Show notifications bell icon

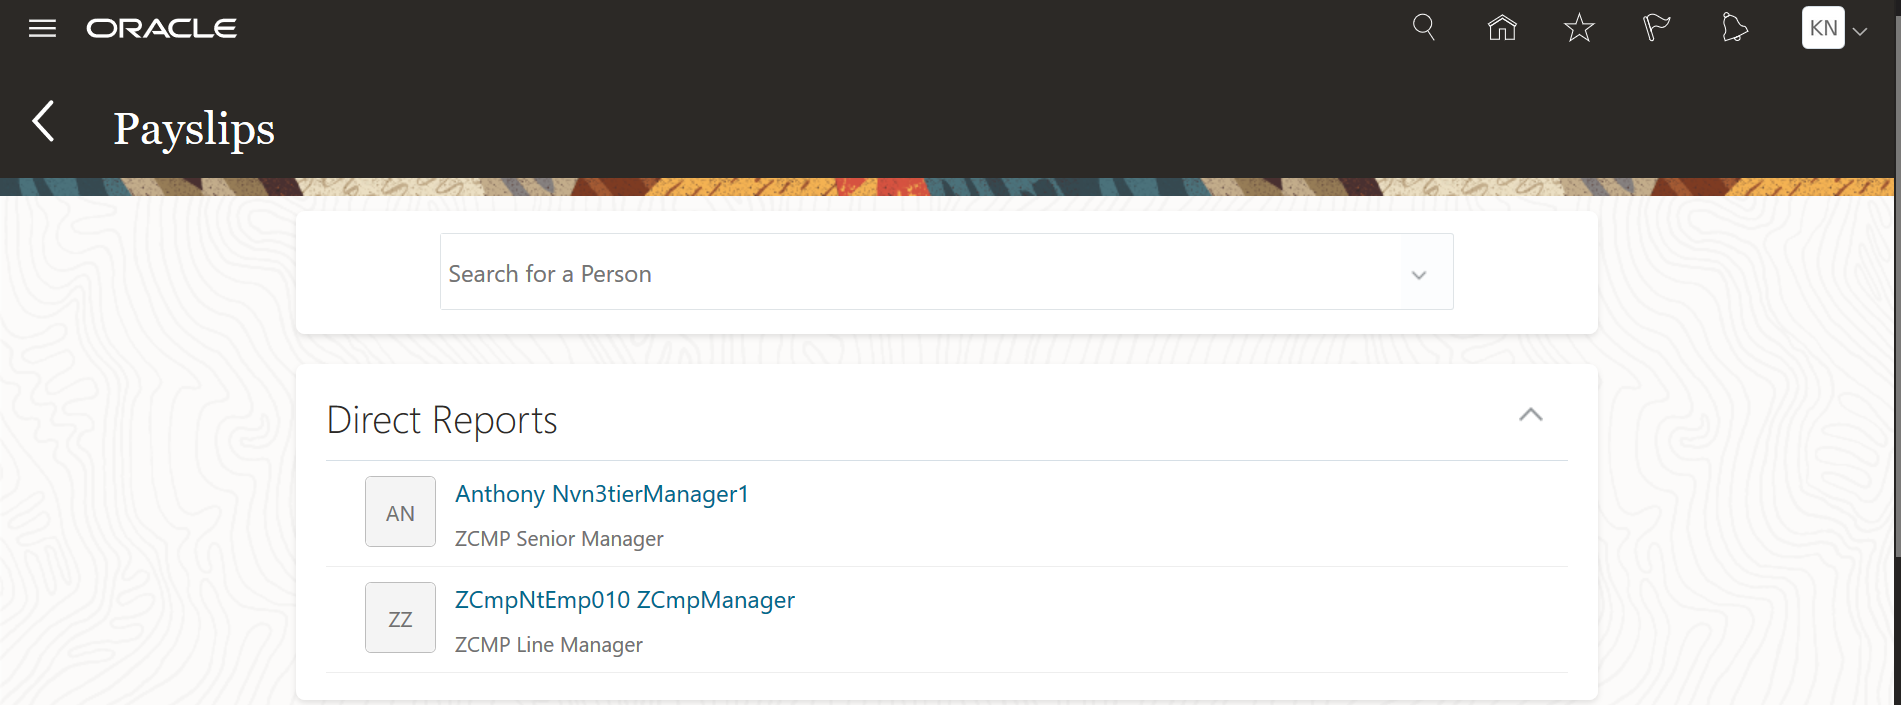click(1735, 28)
